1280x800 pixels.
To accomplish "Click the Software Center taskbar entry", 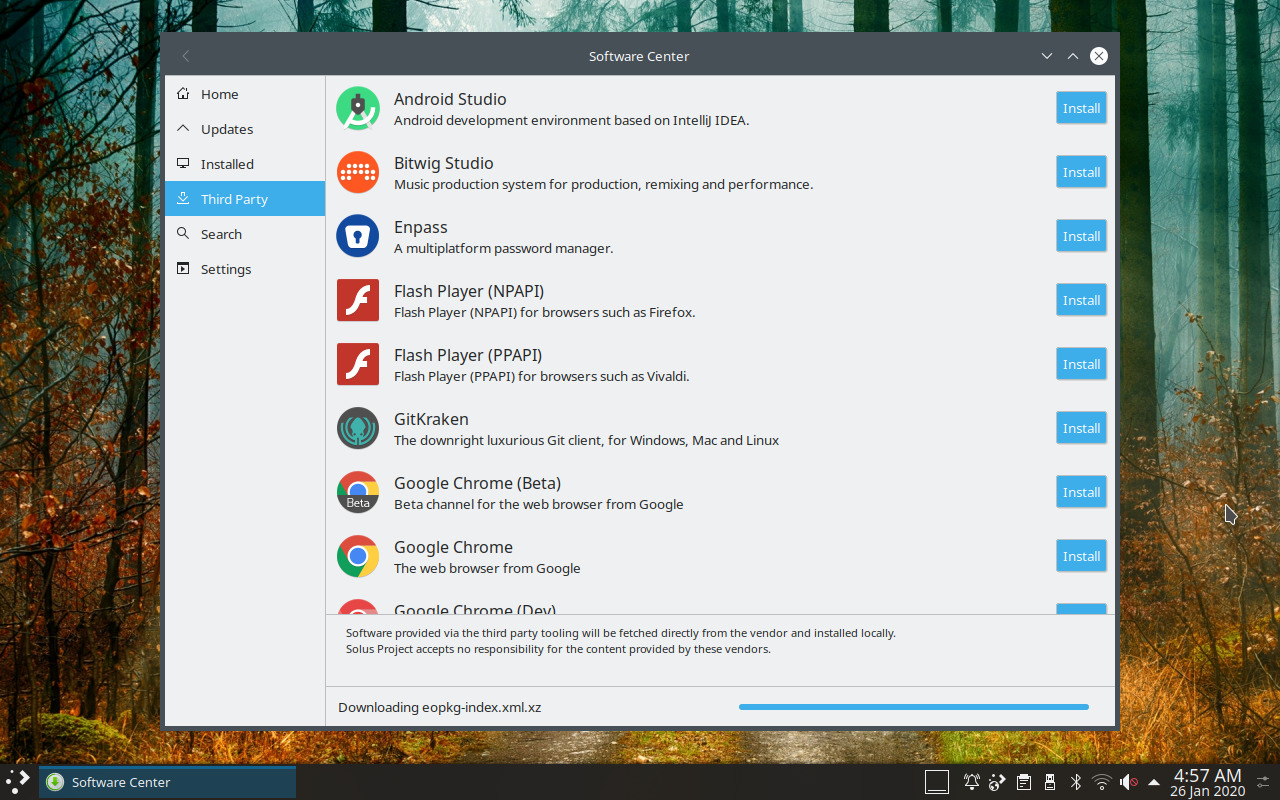I will (x=167, y=782).
